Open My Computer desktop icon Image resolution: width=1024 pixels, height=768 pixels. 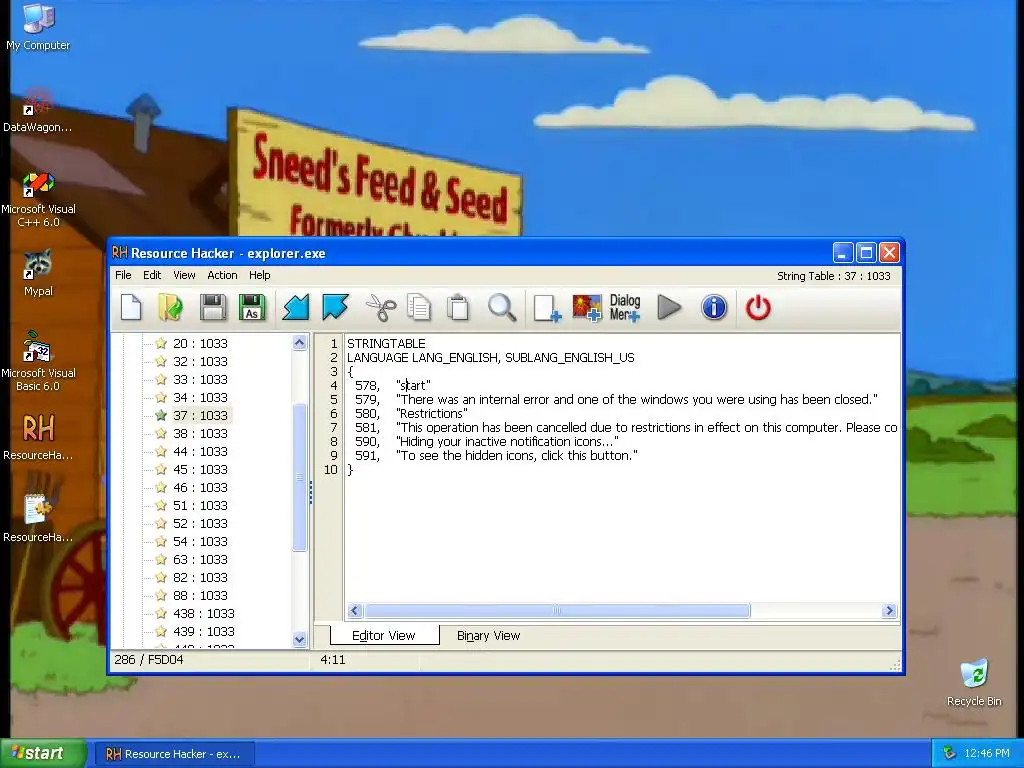[38, 26]
